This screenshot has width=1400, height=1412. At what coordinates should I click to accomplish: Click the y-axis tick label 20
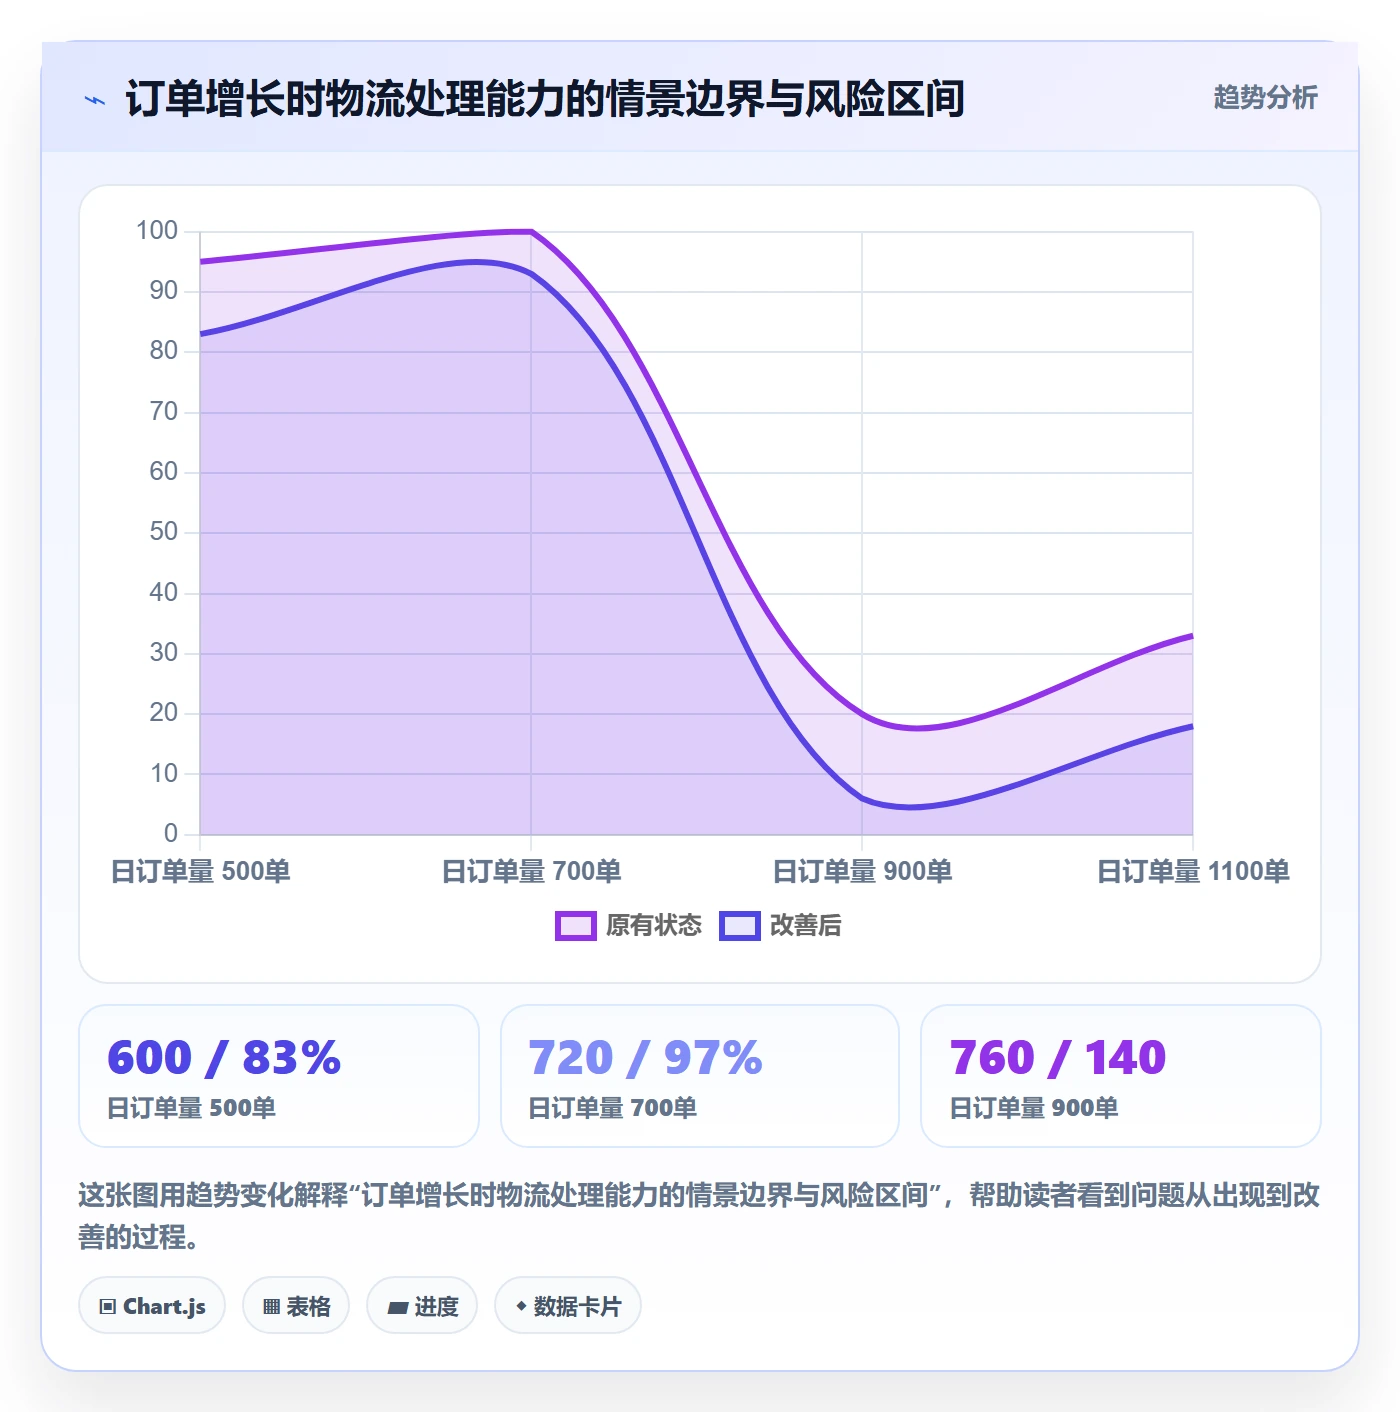[164, 713]
